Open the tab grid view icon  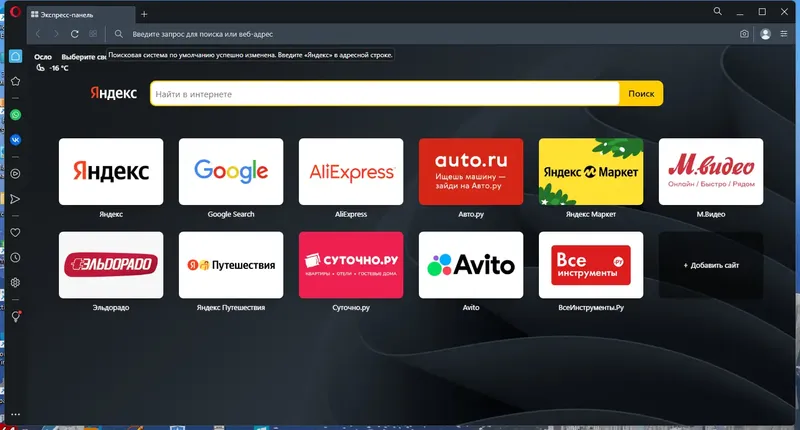[x=93, y=34]
